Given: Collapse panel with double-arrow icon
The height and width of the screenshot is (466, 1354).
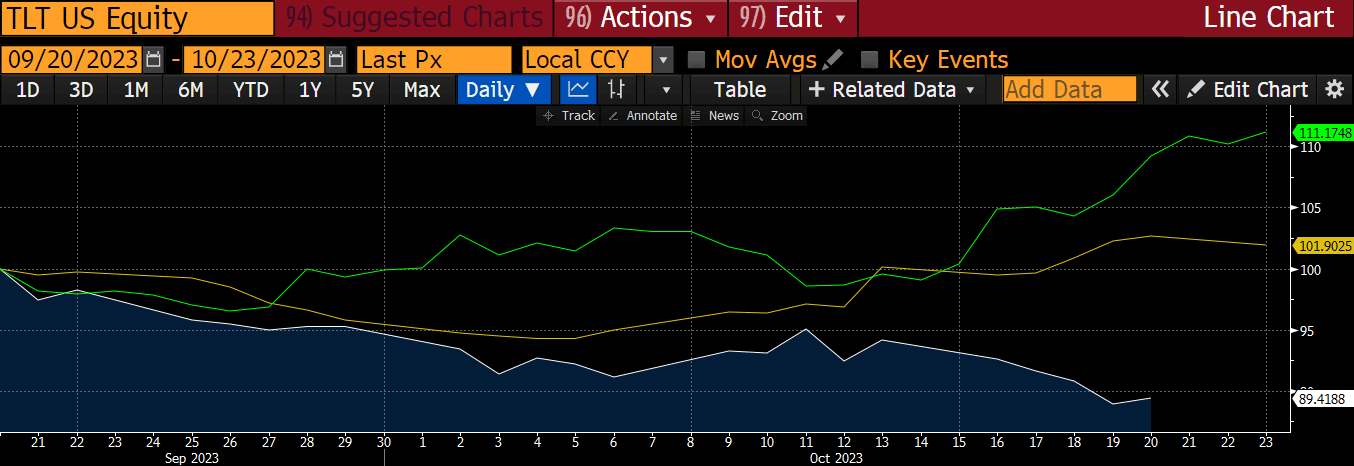Looking at the screenshot, I should pyautogui.click(x=1159, y=89).
